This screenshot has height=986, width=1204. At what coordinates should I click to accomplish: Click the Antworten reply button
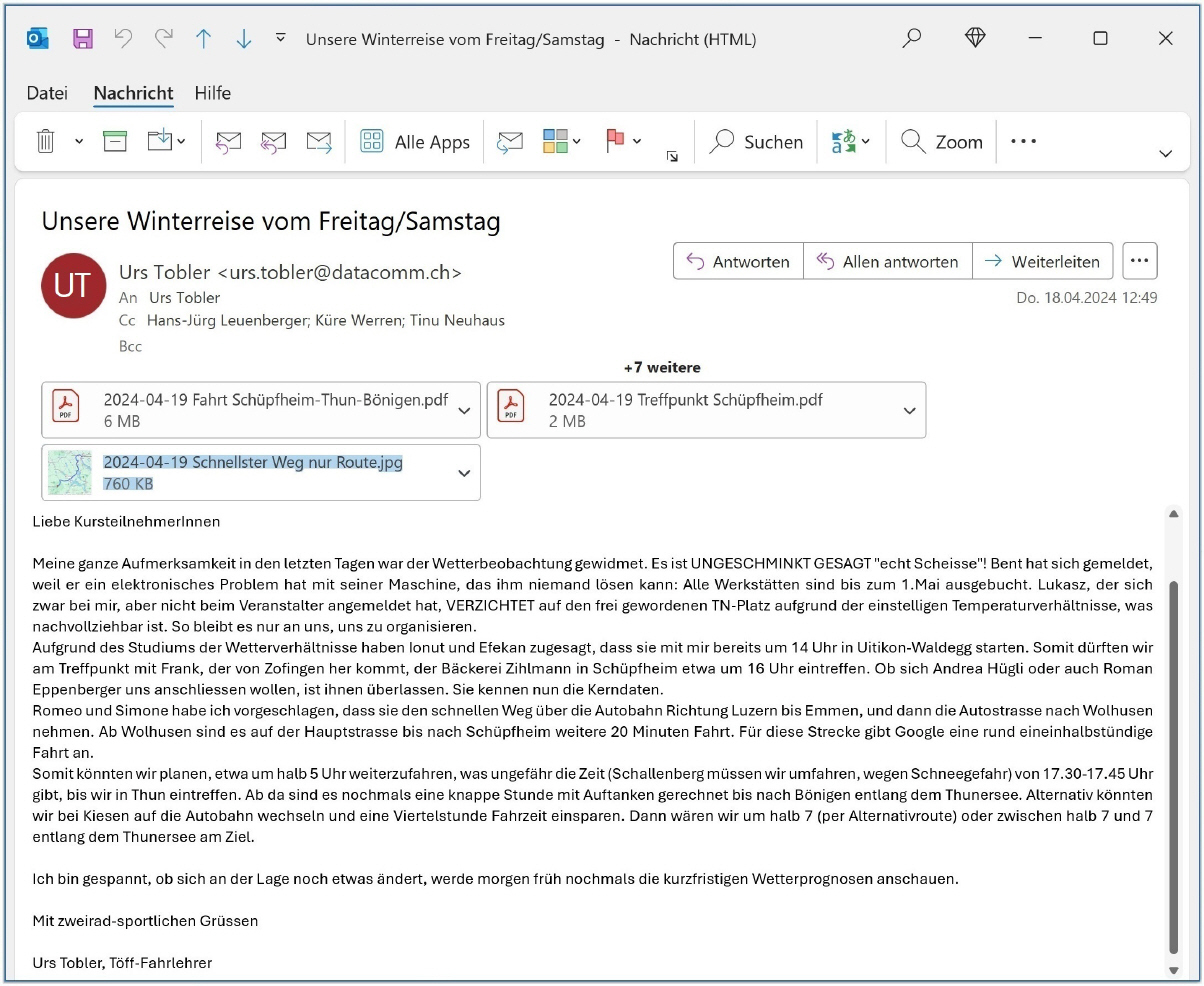pyautogui.click(x=738, y=262)
